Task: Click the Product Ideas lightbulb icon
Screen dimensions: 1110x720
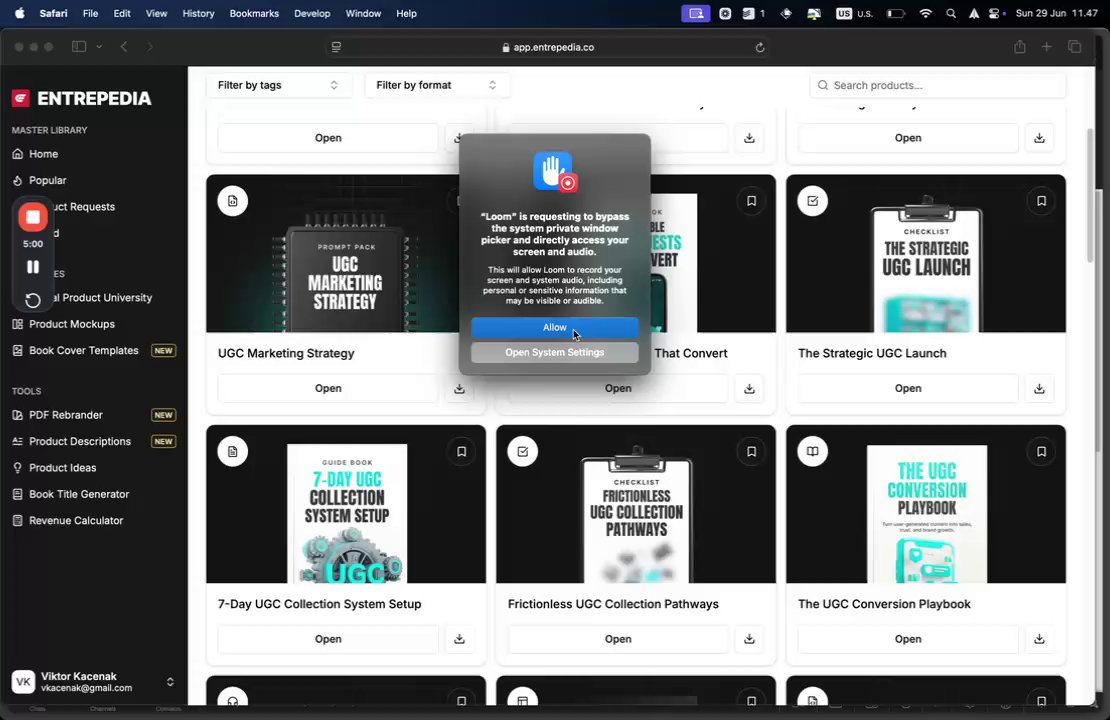Action: [18, 467]
